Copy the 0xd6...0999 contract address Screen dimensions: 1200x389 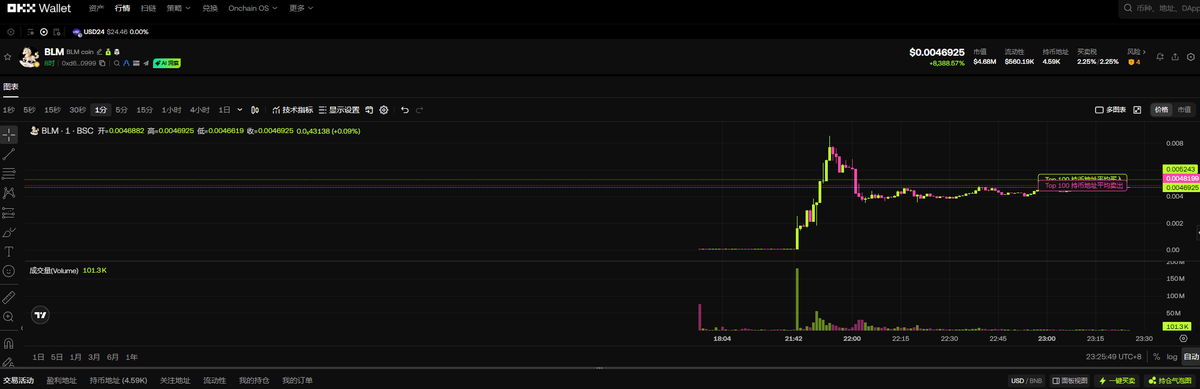click(102, 63)
